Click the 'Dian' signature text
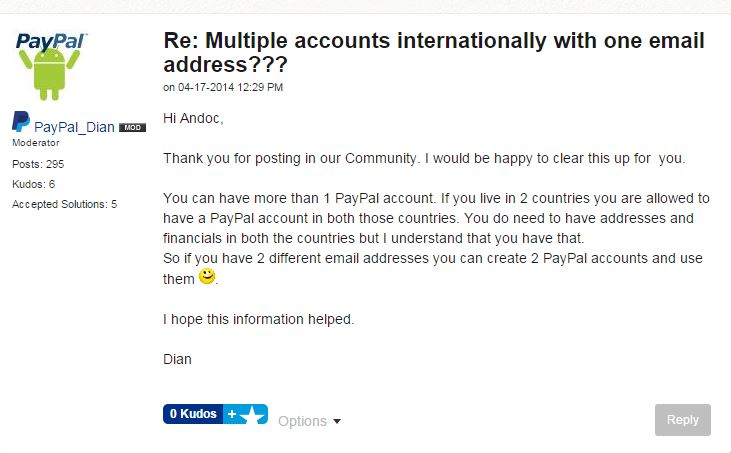 coord(177,358)
